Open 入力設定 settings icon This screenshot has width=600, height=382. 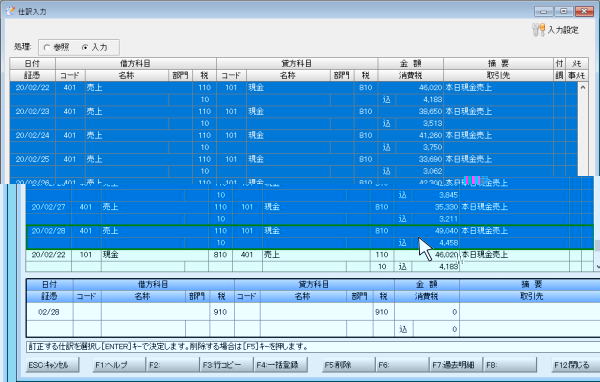(538, 30)
